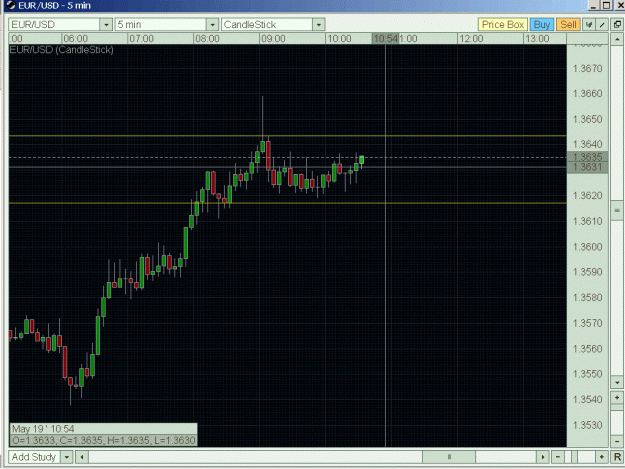Image resolution: width=625 pixels, height=469 pixels.
Task: Open the Add Study dropdown arrow
Action: pyautogui.click(x=67, y=457)
